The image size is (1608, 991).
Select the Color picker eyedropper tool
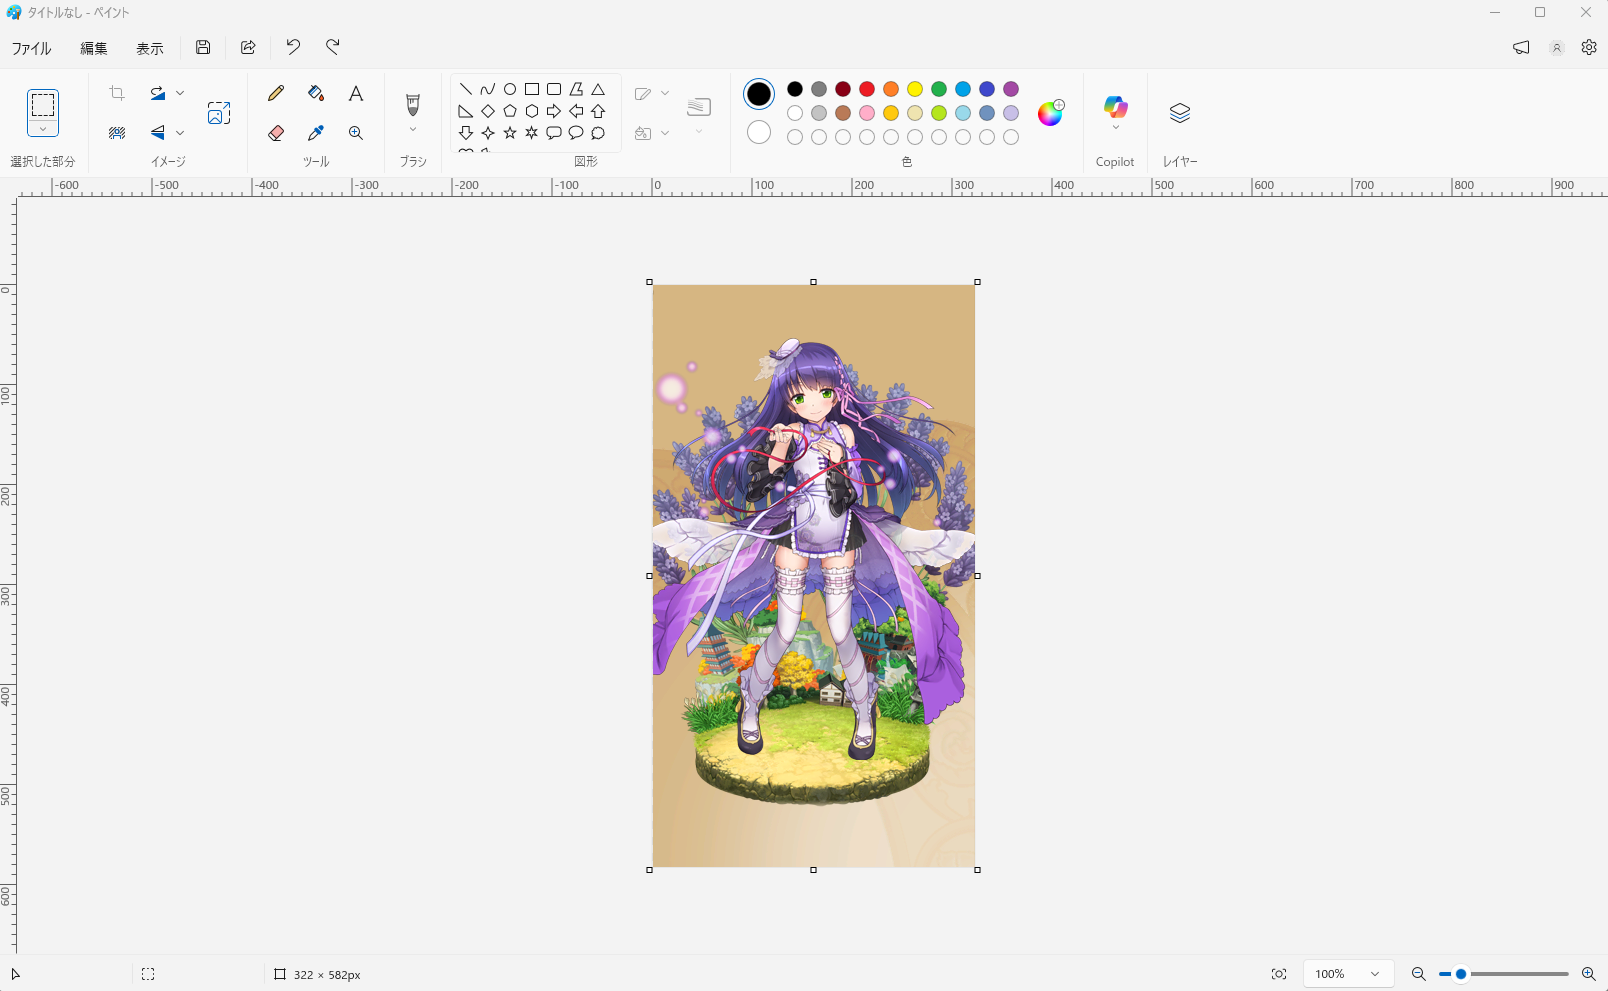[316, 133]
